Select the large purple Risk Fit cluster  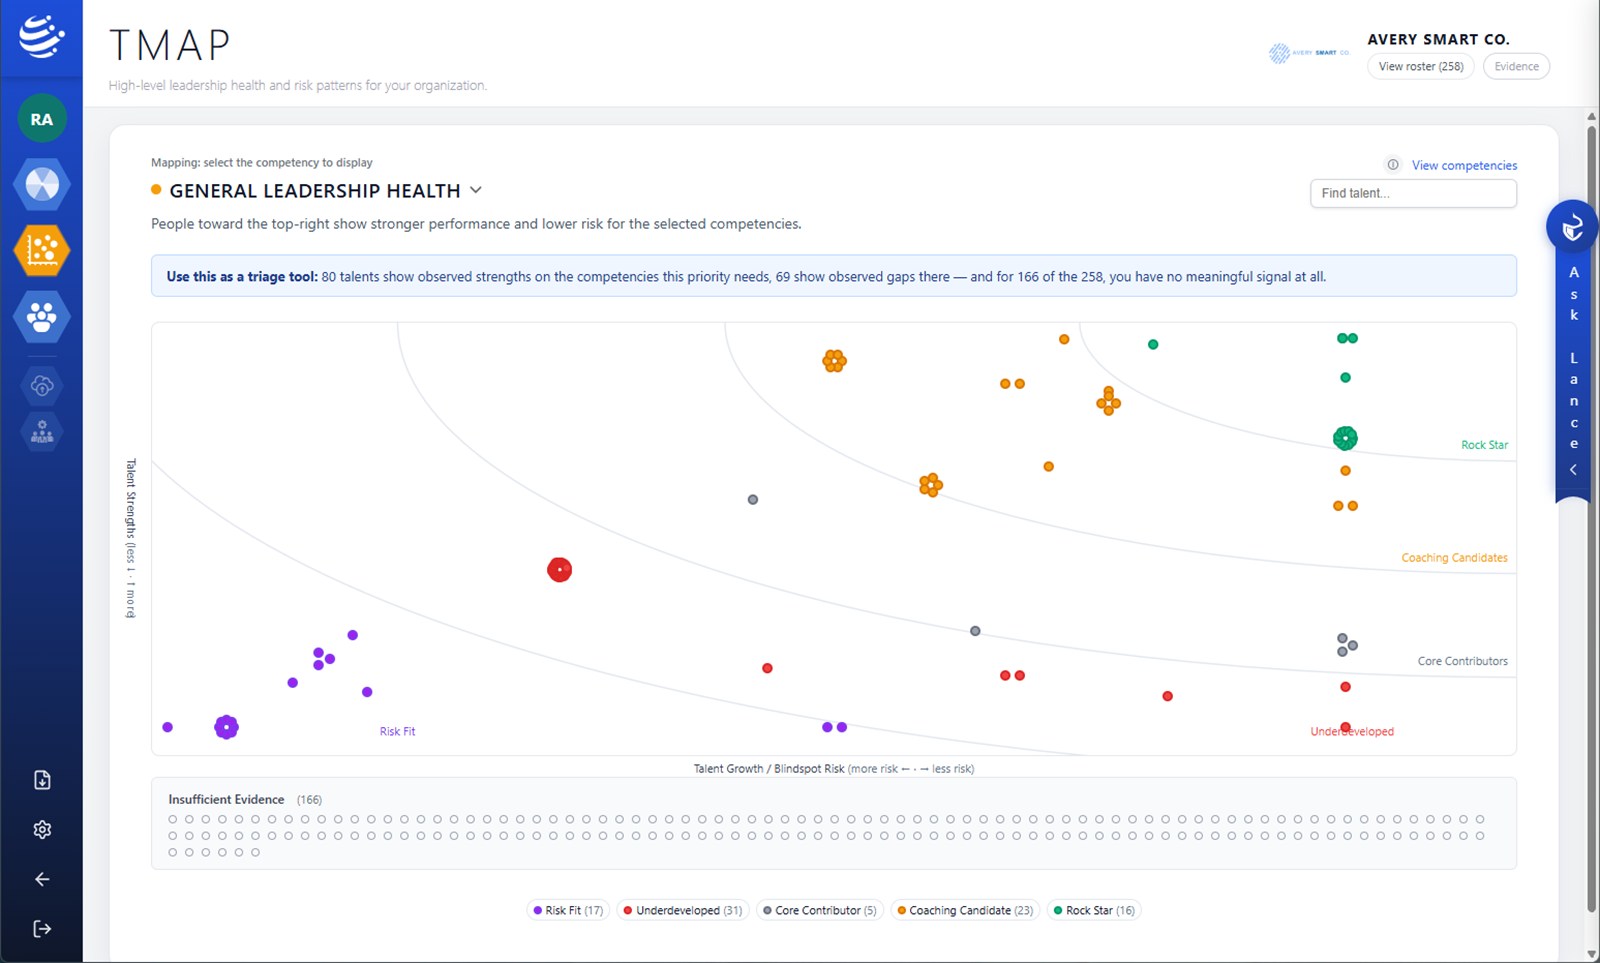coord(226,727)
